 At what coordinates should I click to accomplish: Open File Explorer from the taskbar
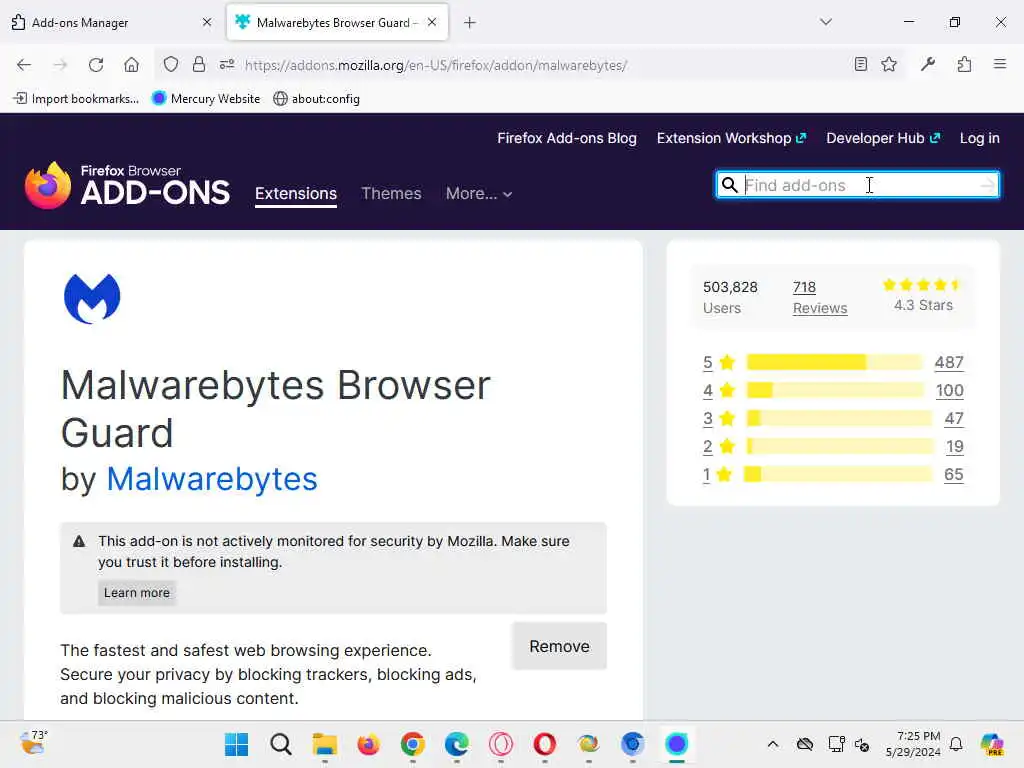click(x=325, y=744)
